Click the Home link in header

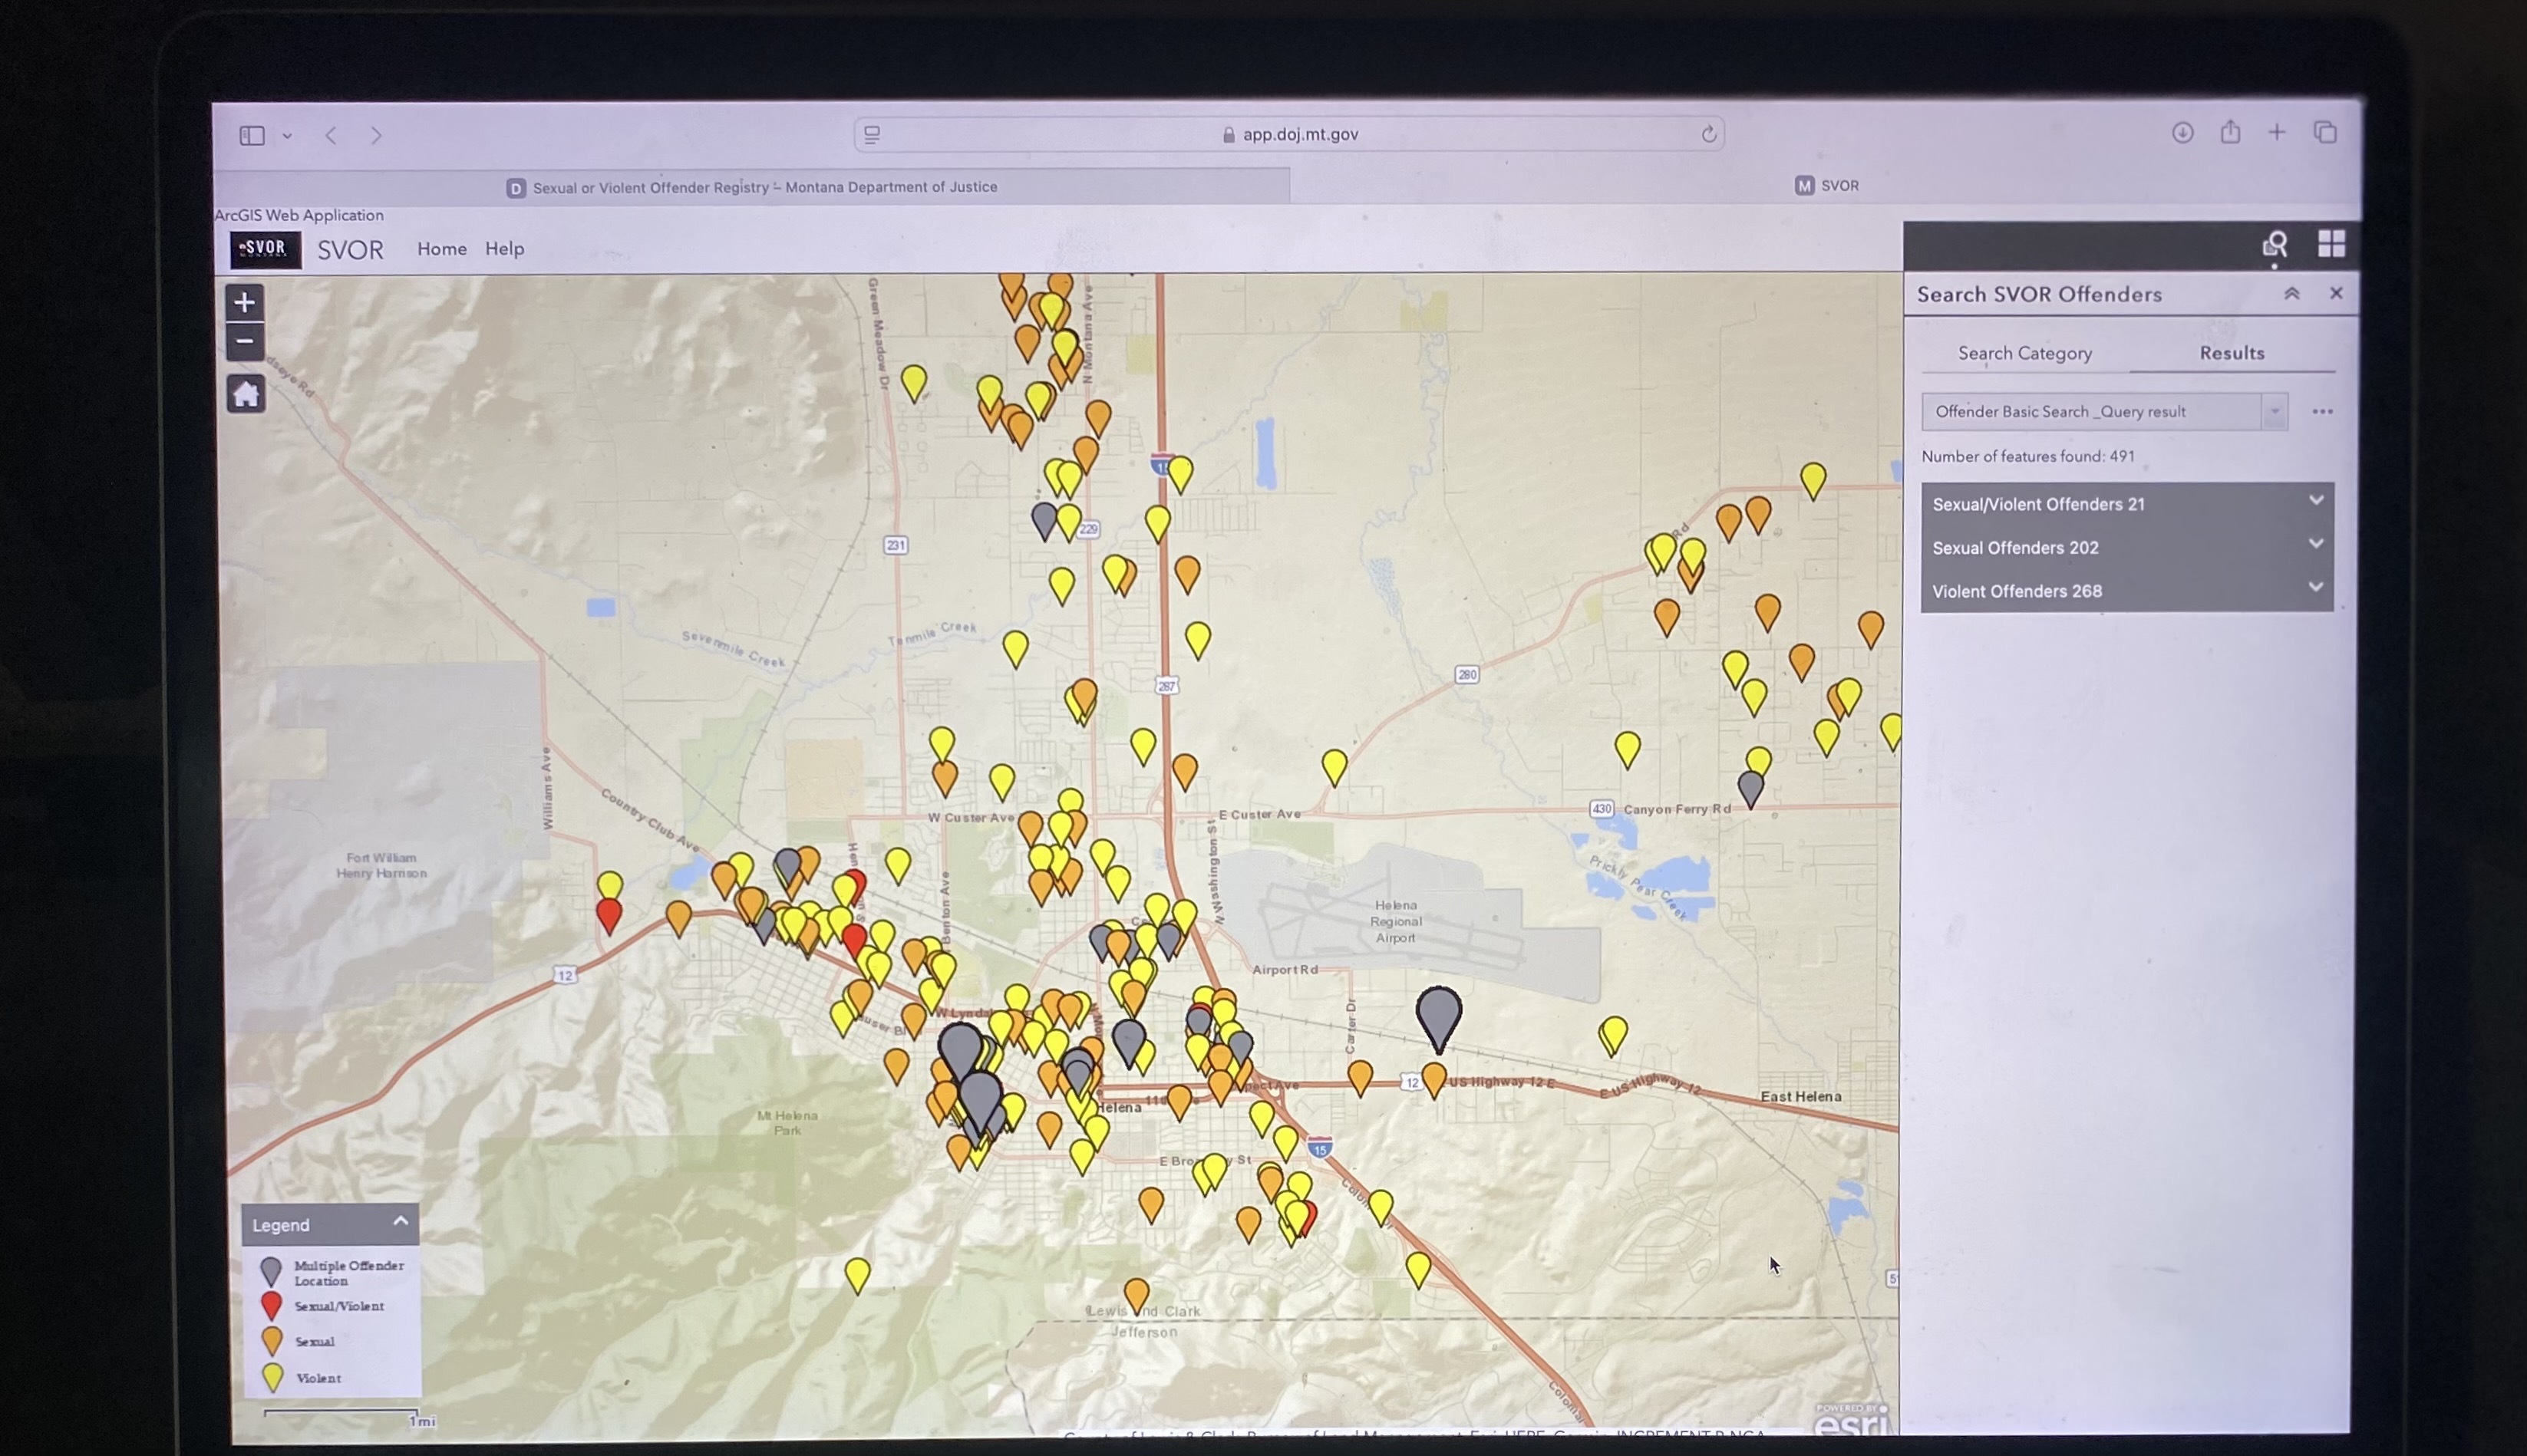tap(441, 249)
